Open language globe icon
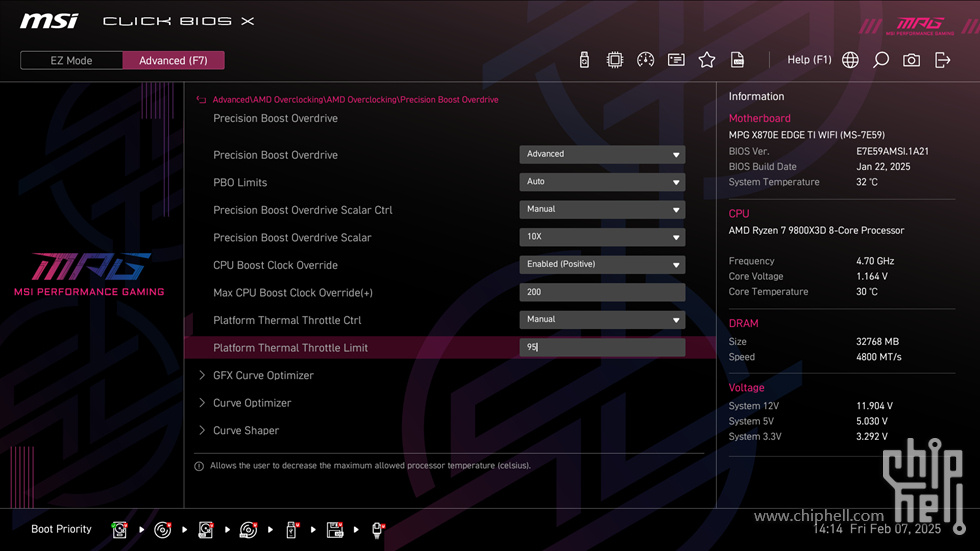 [850, 60]
